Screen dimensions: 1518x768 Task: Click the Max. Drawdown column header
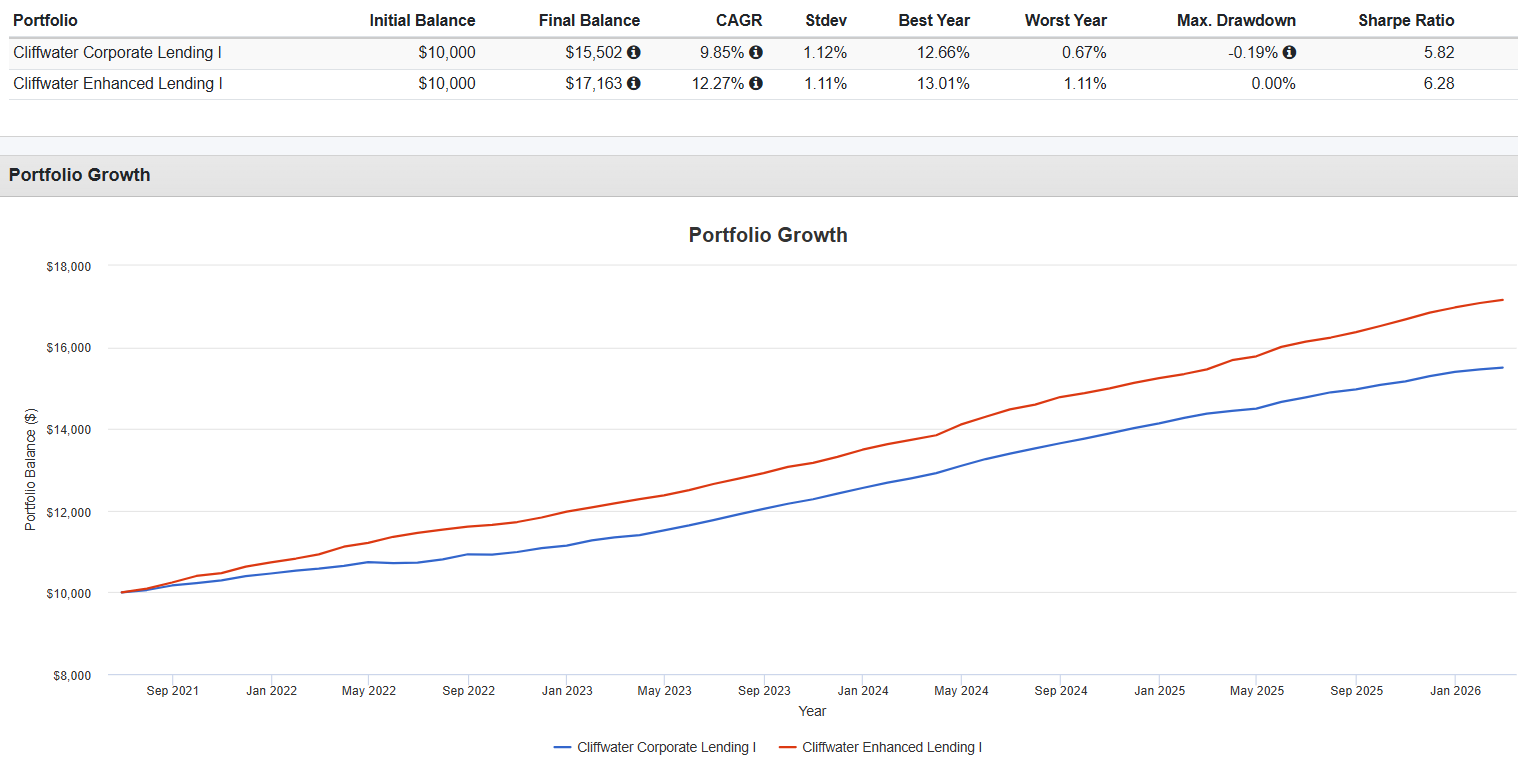click(1236, 20)
